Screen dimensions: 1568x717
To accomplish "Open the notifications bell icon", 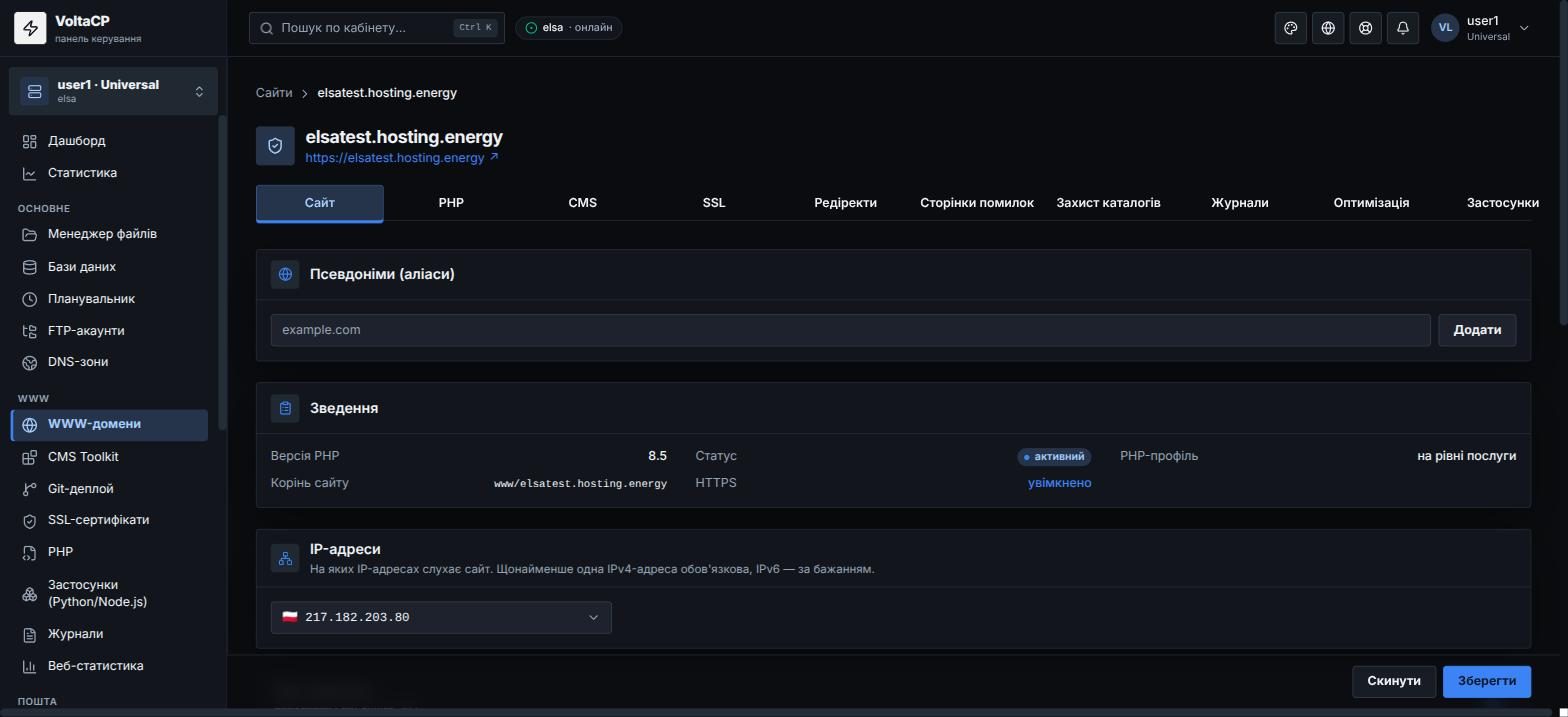I will [1403, 28].
